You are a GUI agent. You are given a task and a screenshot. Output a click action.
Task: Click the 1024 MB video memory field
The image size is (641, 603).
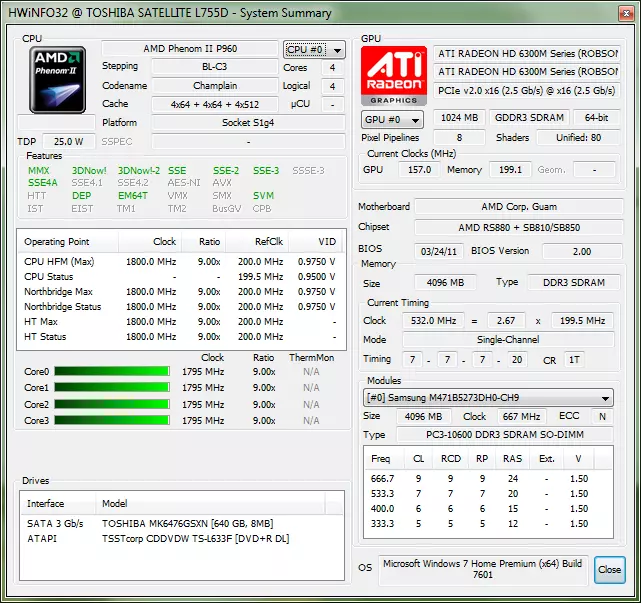pyautogui.click(x=459, y=118)
